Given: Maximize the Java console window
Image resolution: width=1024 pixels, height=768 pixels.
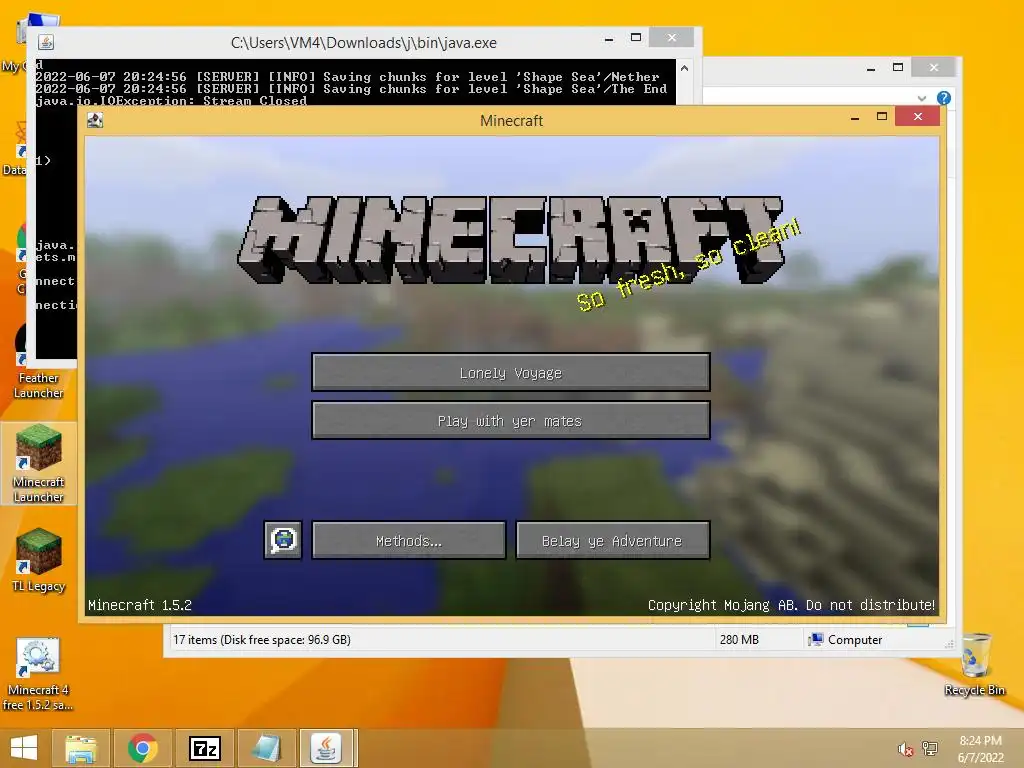Looking at the screenshot, I should 635,38.
